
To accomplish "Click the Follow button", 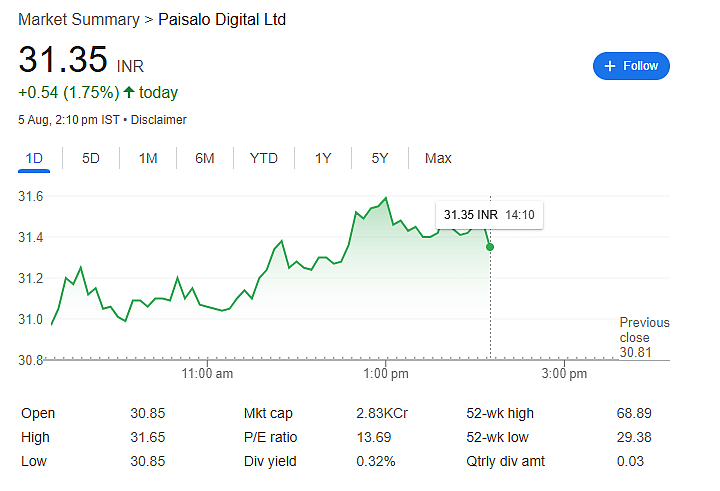I will click(x=631, y=66).
